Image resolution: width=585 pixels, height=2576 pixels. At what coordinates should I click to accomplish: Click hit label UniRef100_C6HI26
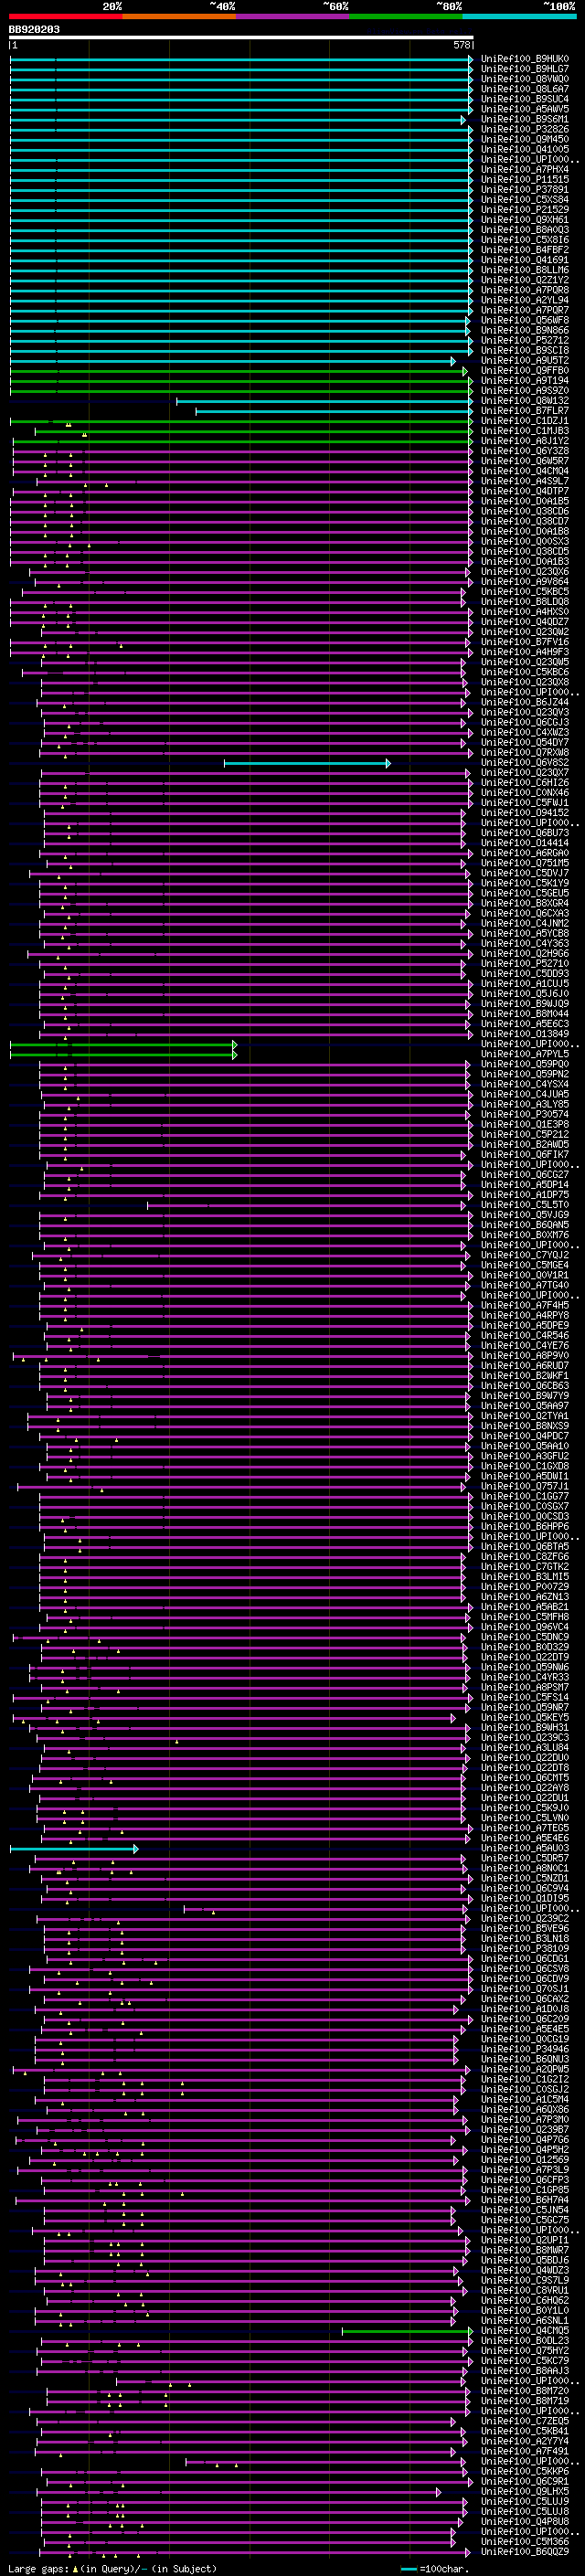(525, 783)
